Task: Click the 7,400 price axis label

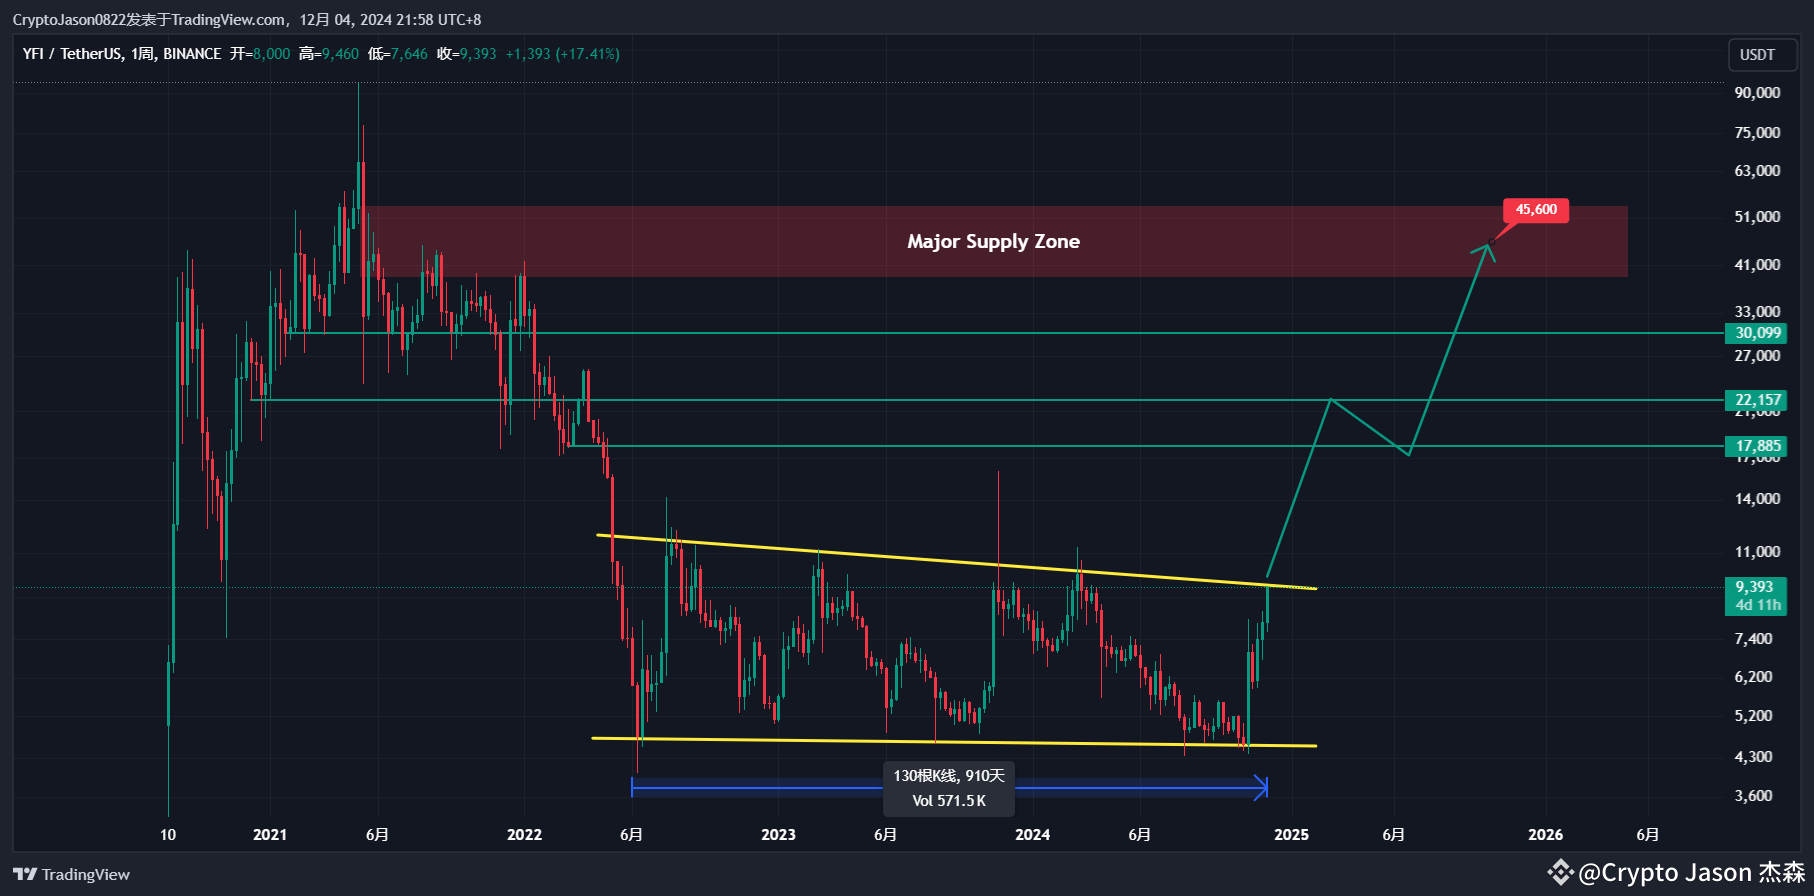Action: point(1753,639)
